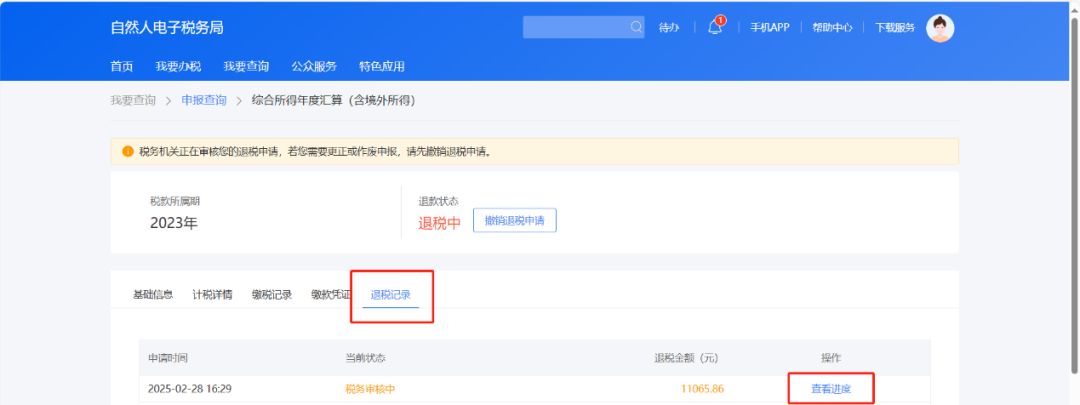Click the application time 2025-02-28 16:29
Screen dimensions: 1080x405
189,389
